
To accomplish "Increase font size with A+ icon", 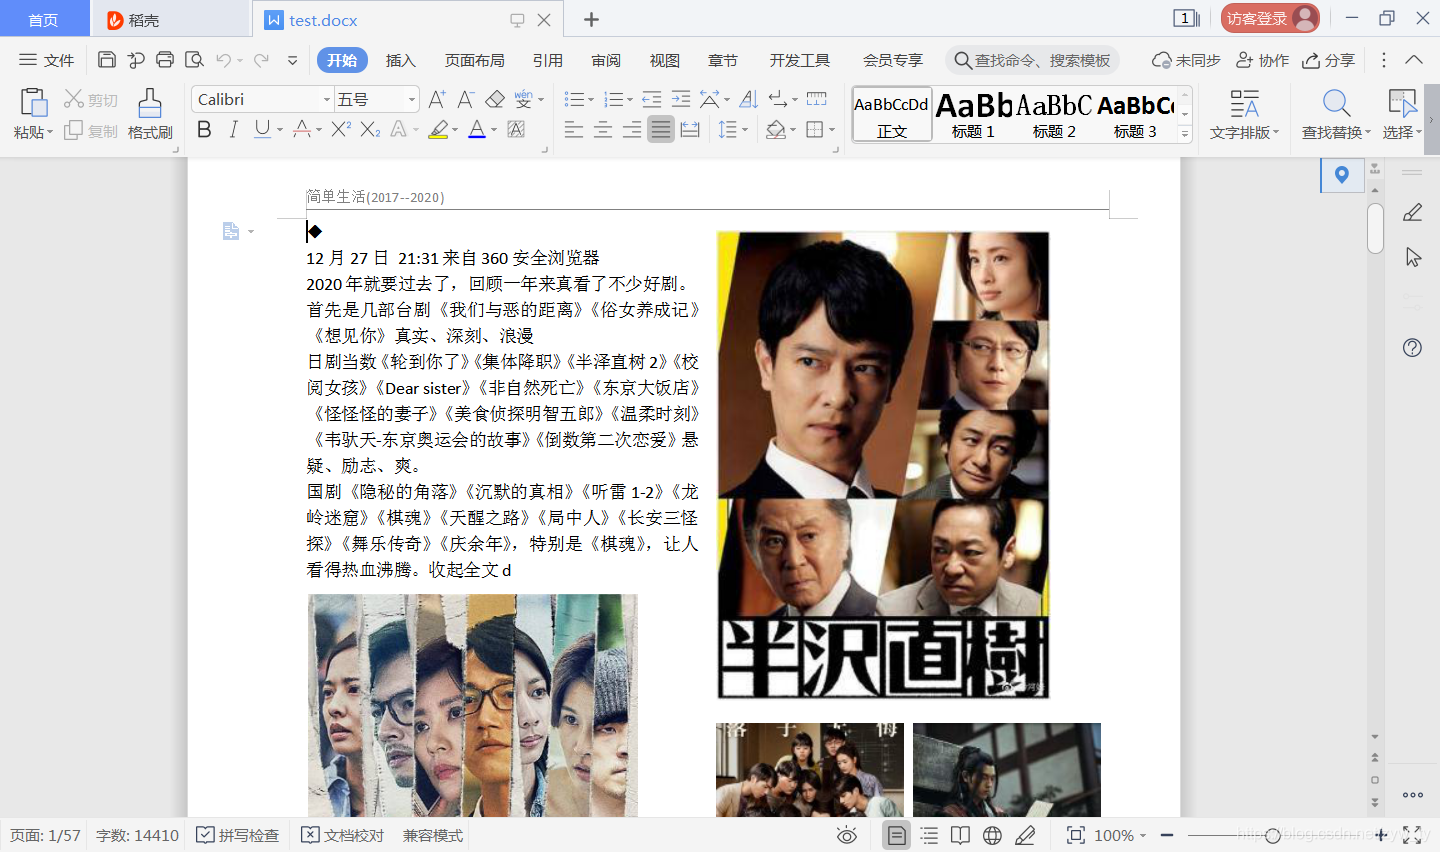I will click(x=437, y=99).
